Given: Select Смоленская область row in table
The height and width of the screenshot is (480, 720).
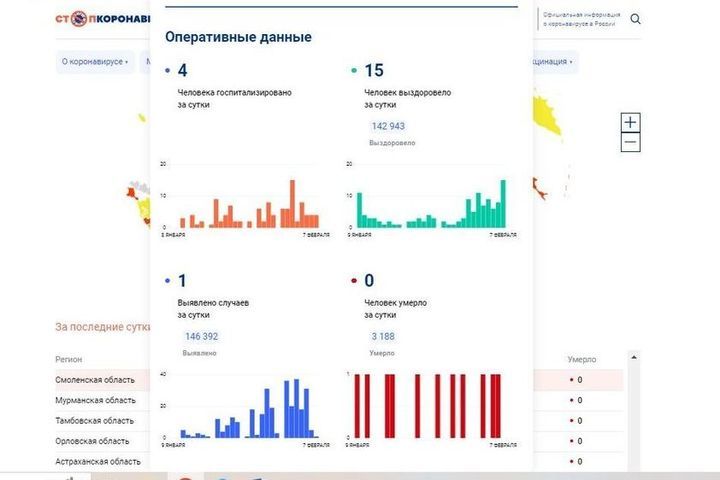Looking at the screenshot, I should [97, 380].
